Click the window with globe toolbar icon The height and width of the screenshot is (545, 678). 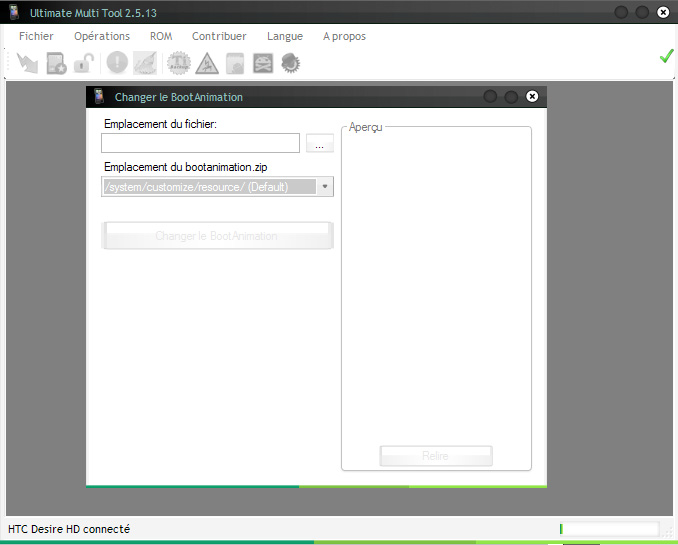click(235, 63)
